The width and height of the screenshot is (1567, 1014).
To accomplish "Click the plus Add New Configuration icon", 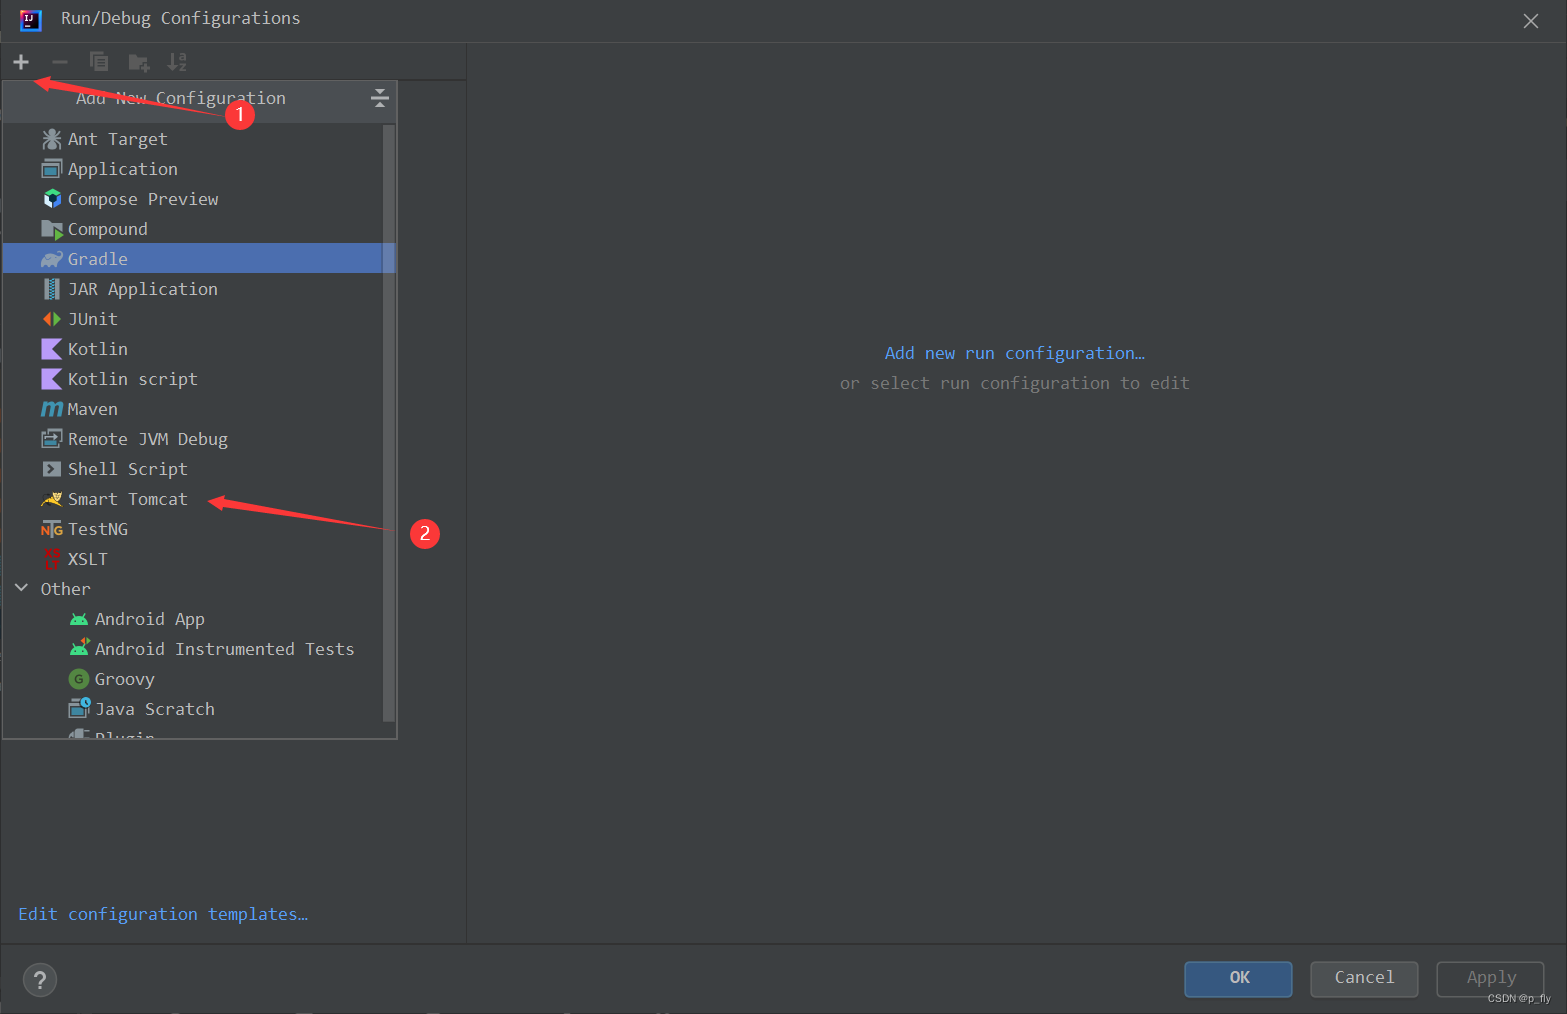I will (21, 62).
